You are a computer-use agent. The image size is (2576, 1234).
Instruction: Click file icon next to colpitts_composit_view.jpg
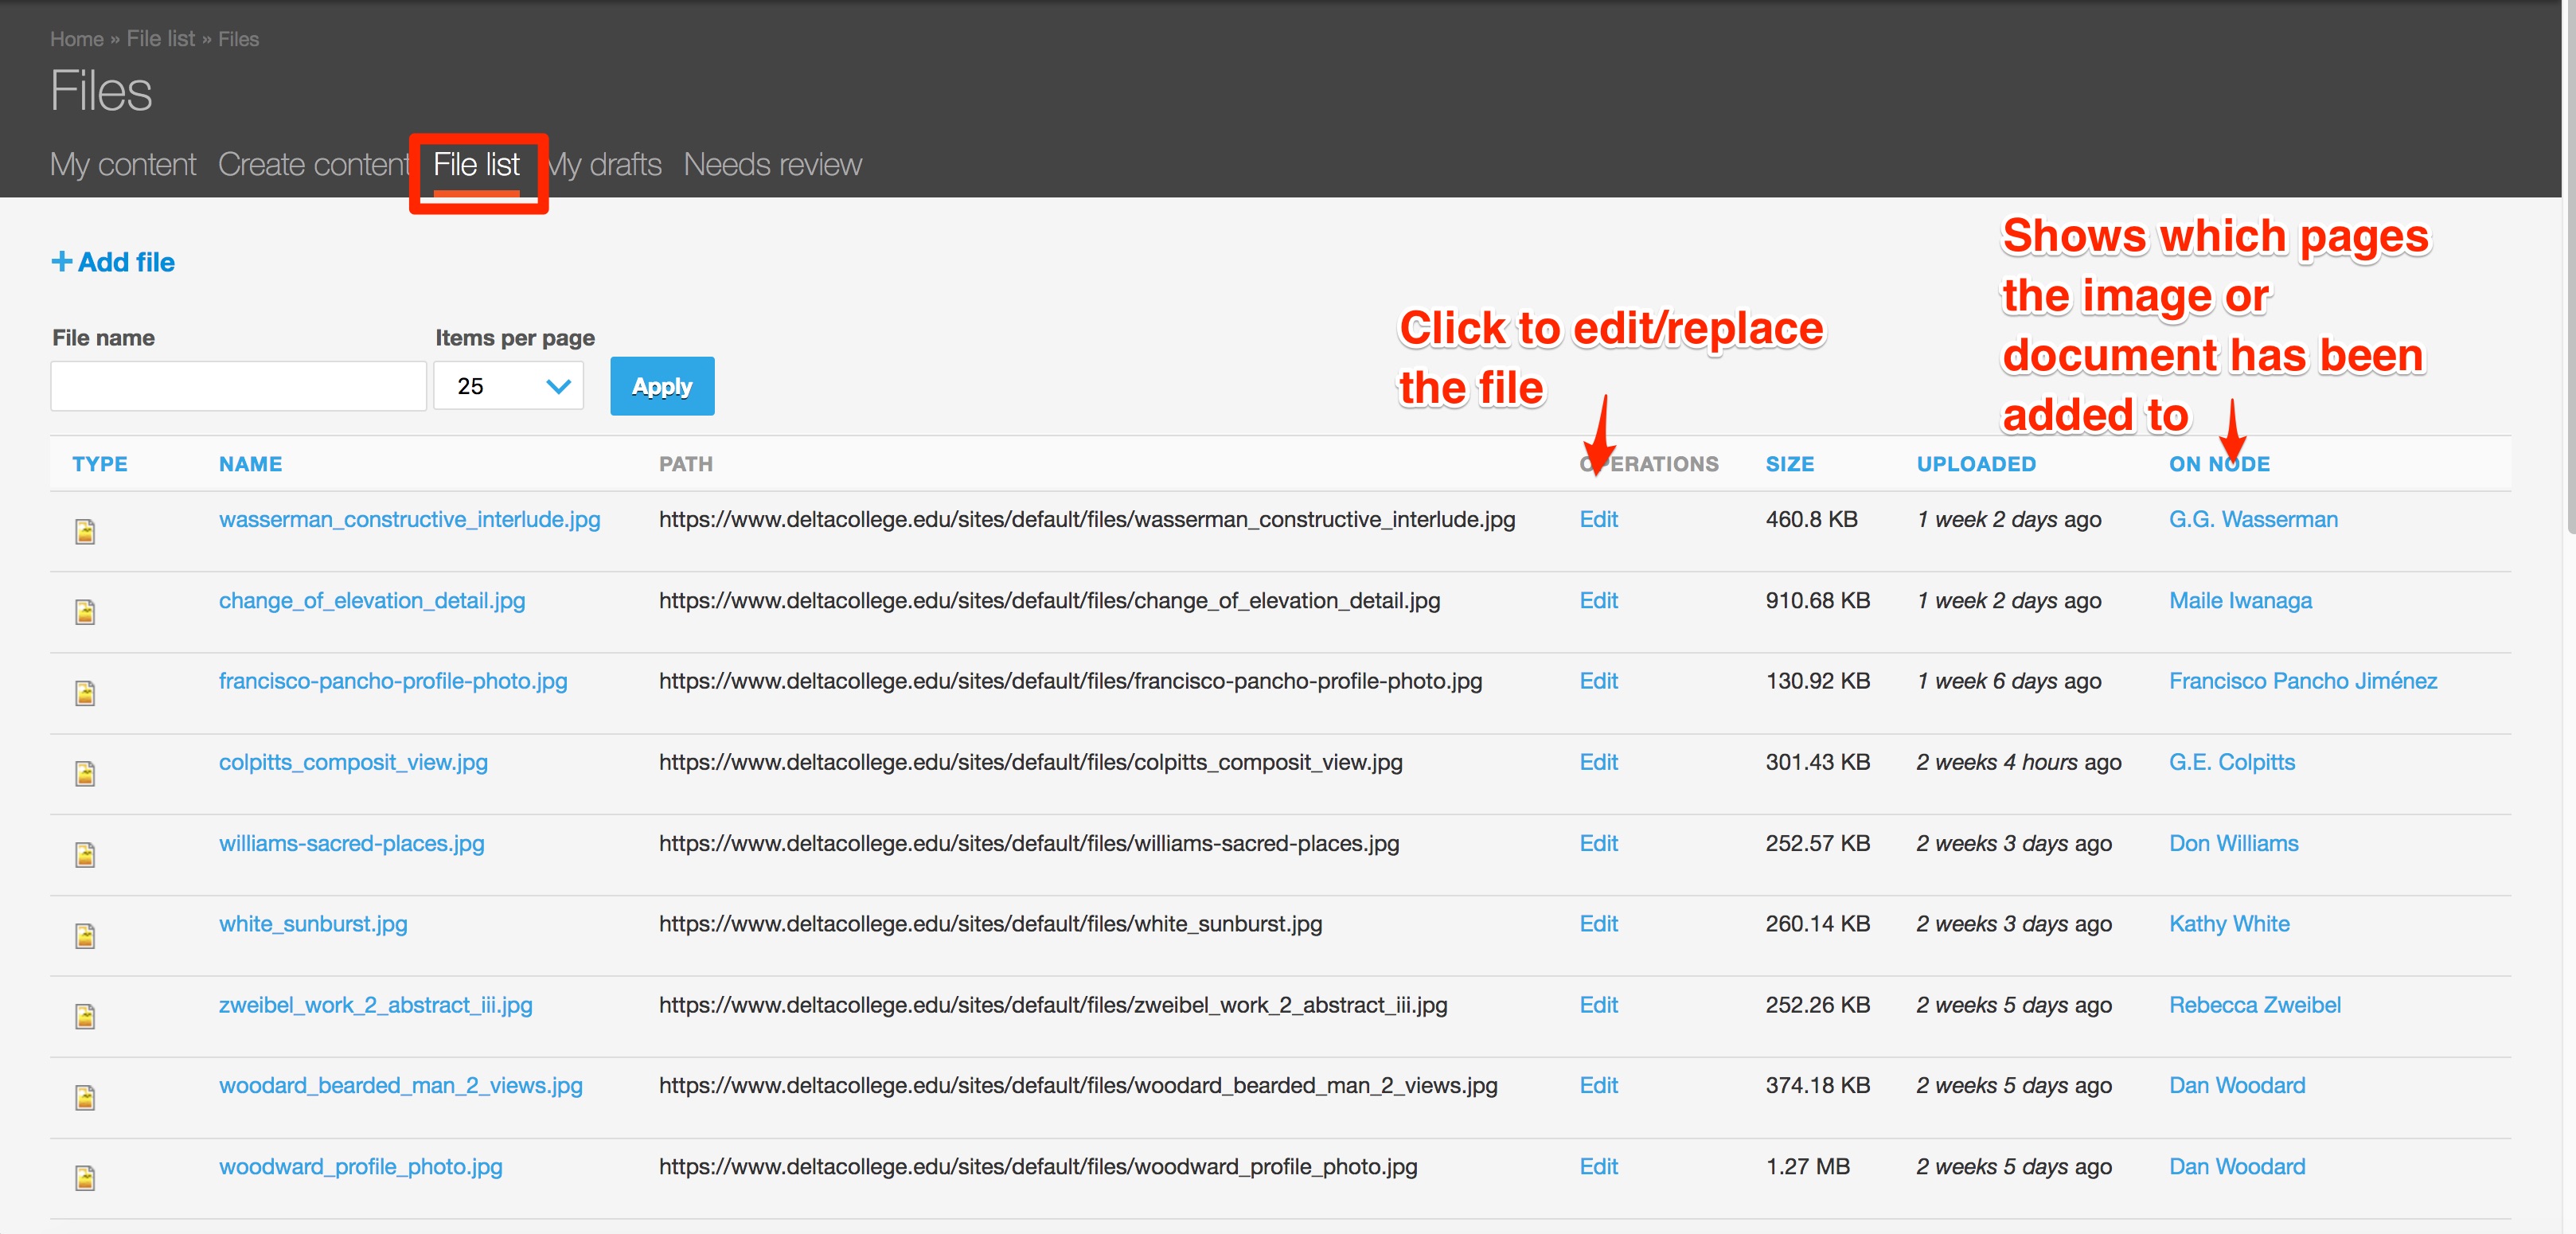coord(85,773)
